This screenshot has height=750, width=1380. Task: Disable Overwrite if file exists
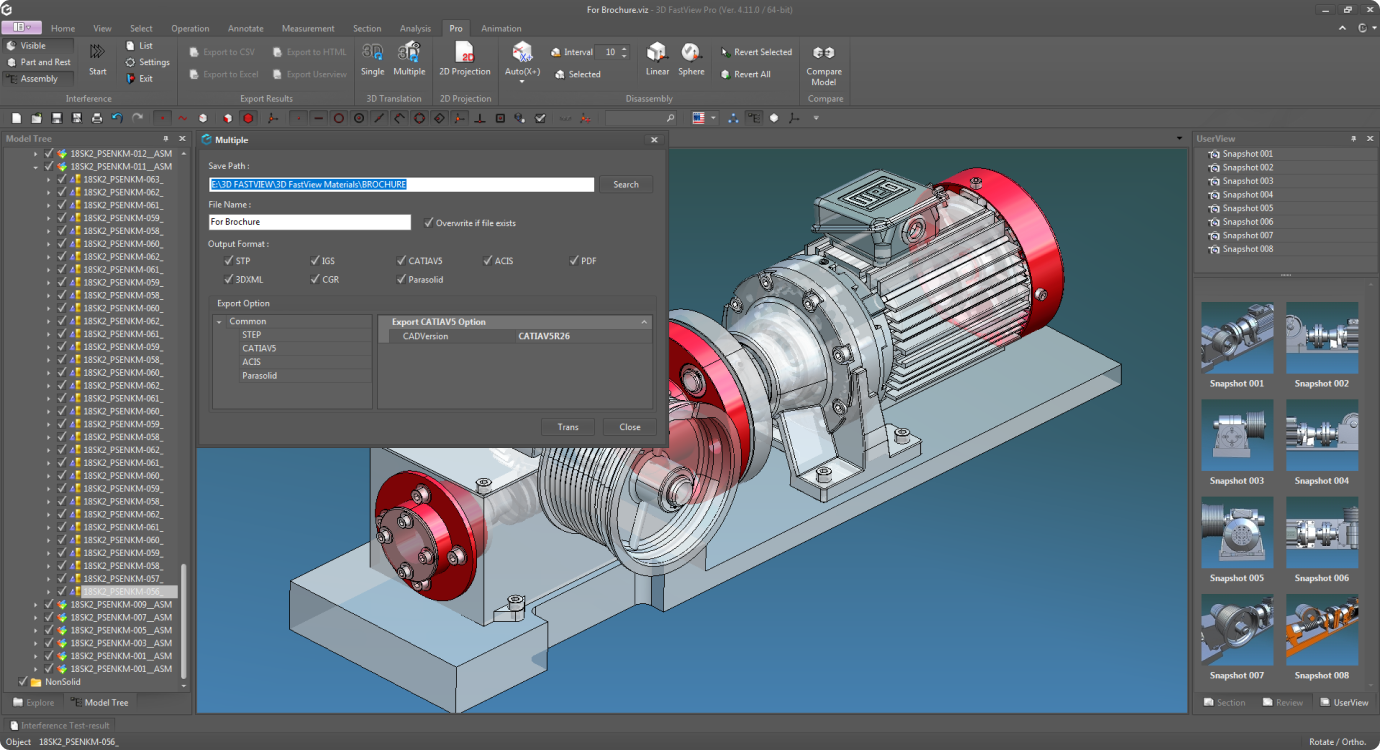tap(429, 223)
